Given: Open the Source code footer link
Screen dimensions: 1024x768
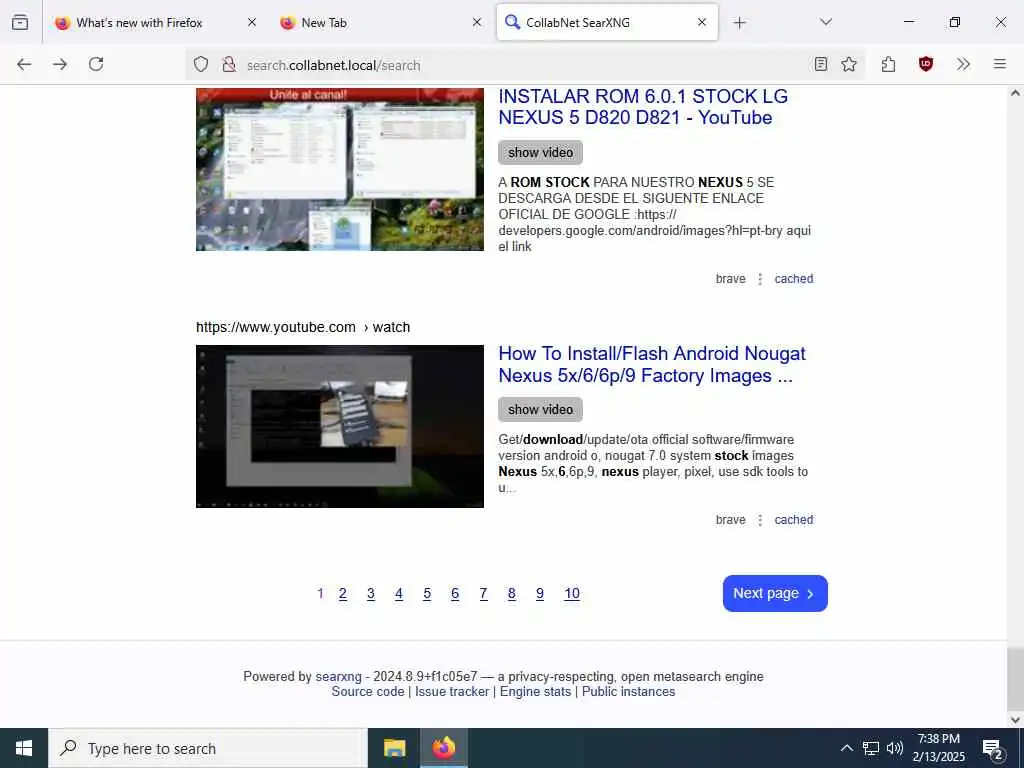Looking at the screenshot, I should coord(368,692).
